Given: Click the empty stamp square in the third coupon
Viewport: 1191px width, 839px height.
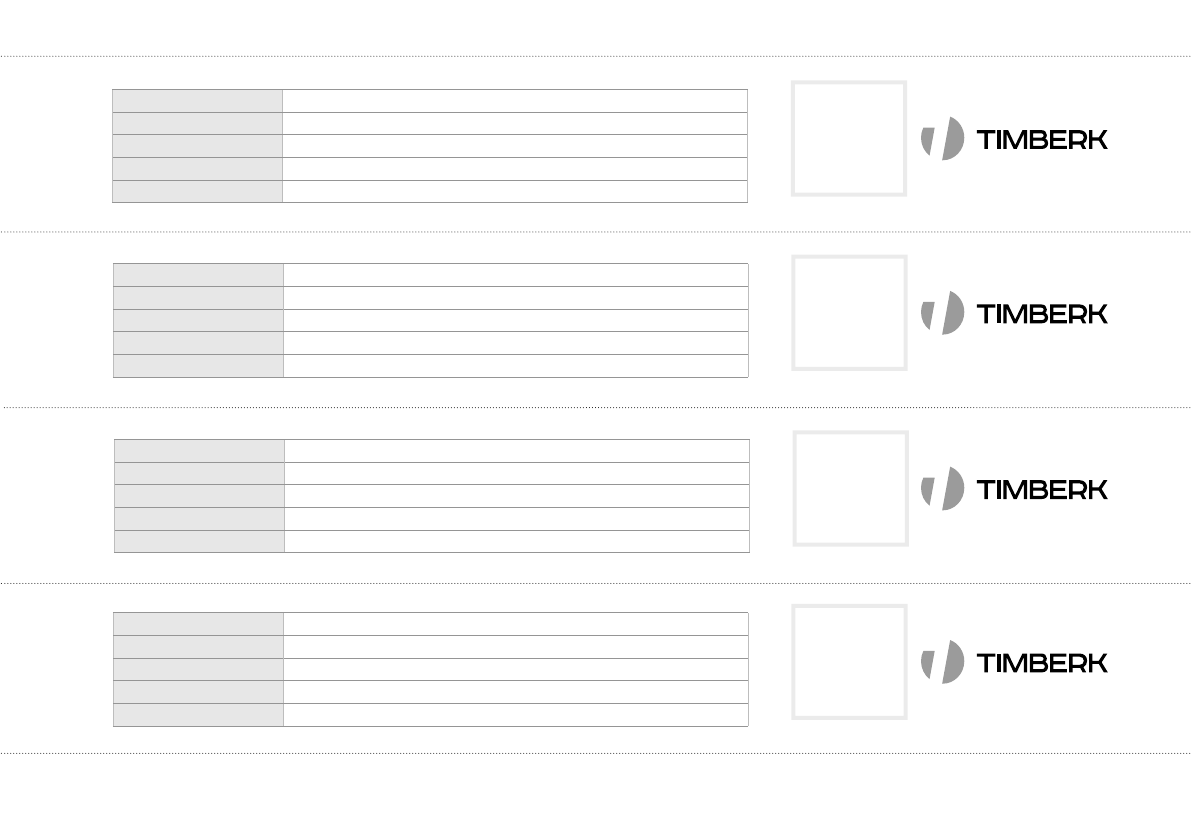Looking at the screenshot, I should click(x=850, y=488).
